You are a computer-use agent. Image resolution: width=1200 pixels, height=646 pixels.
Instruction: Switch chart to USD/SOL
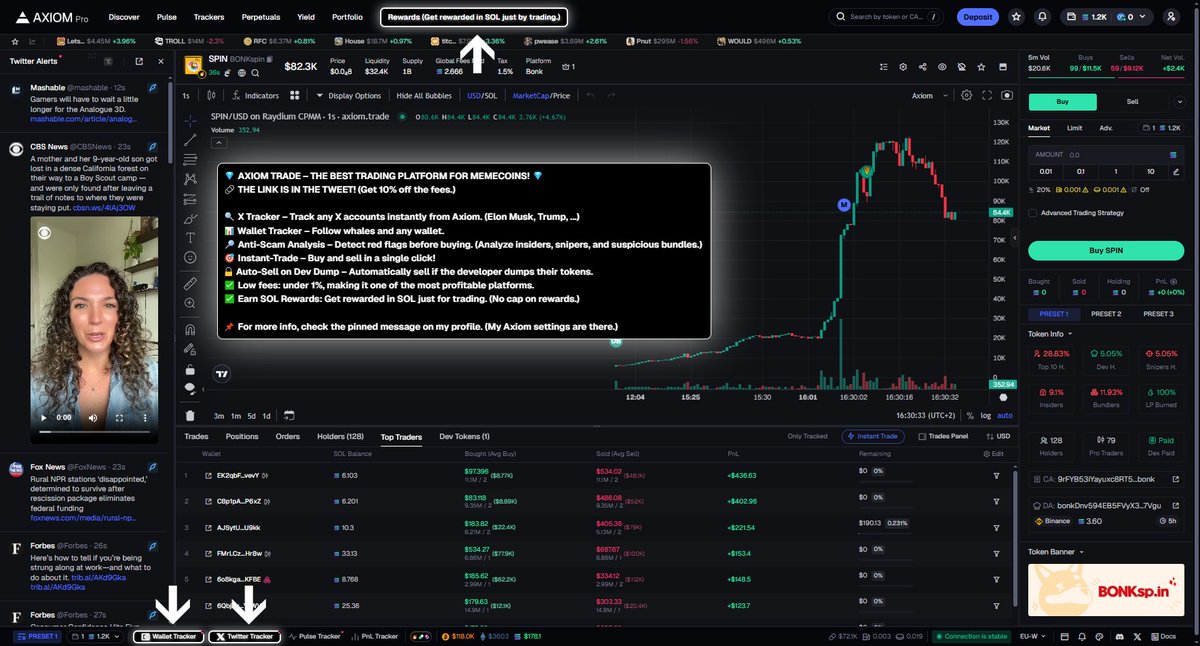tap(482, 96)
